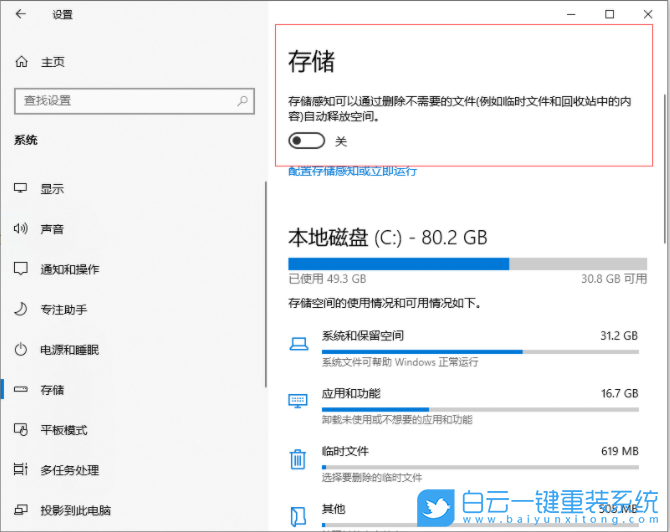Click the 619 MB size value

pyautogui.click(x=620, y=451)
